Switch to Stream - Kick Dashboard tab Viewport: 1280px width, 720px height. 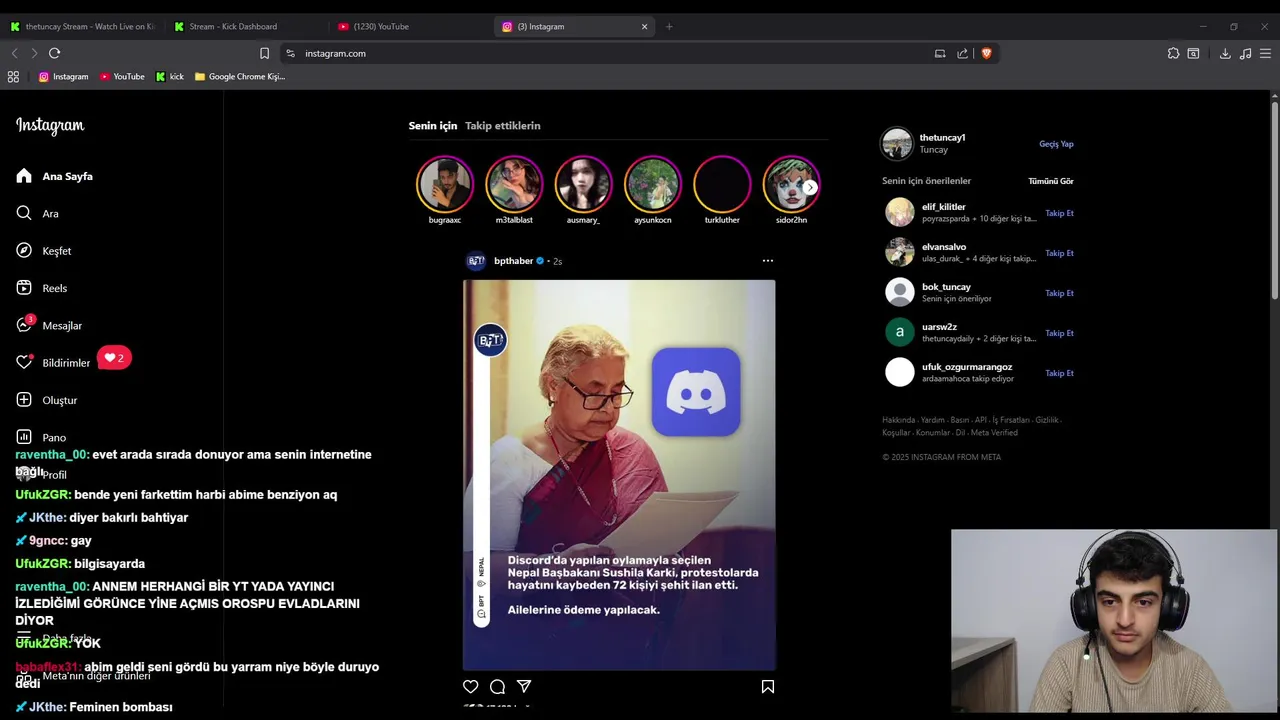pos(244,26)
